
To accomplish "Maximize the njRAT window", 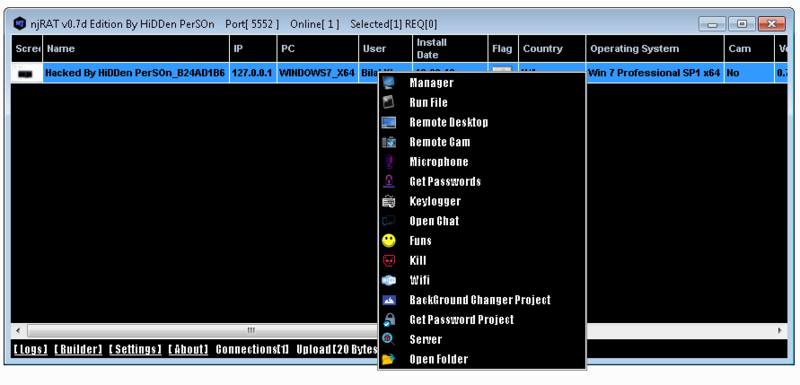I will point(742,23).
